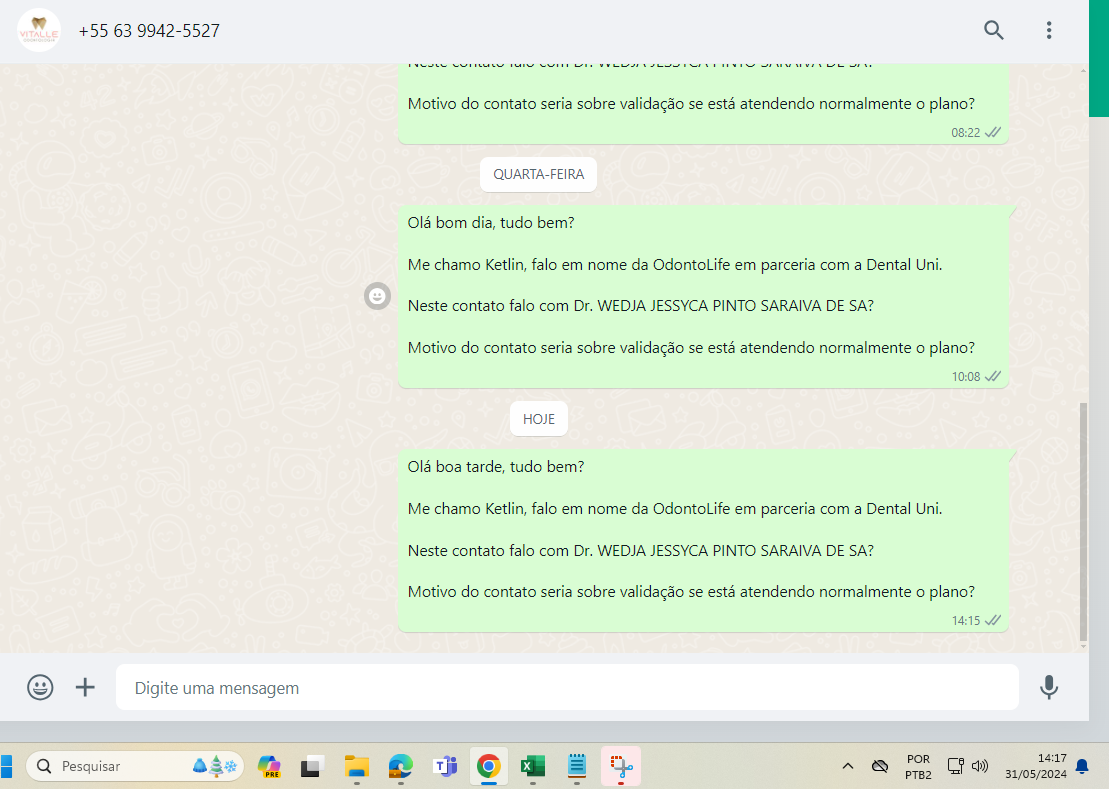The image size is (1109, 789).
Task: Click the cloud sync off tray icon
Action: 880,766
